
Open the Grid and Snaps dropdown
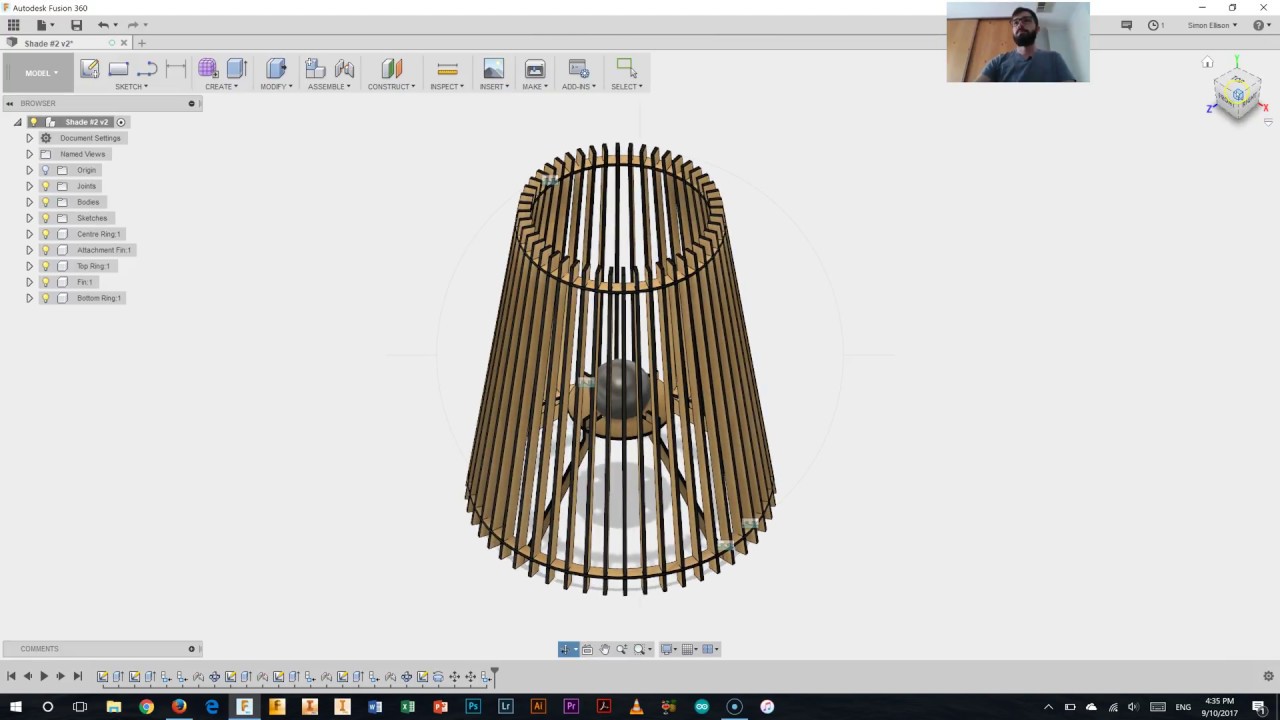tap(691, 649)
